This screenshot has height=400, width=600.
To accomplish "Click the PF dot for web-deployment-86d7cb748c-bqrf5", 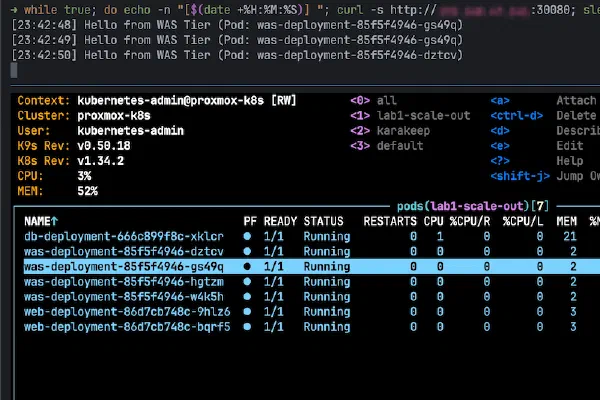I will pos(248,327).
